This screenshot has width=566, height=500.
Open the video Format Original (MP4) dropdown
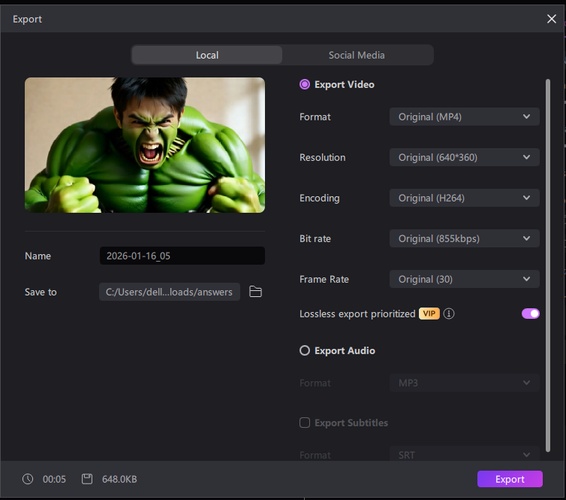coord(464,117)
